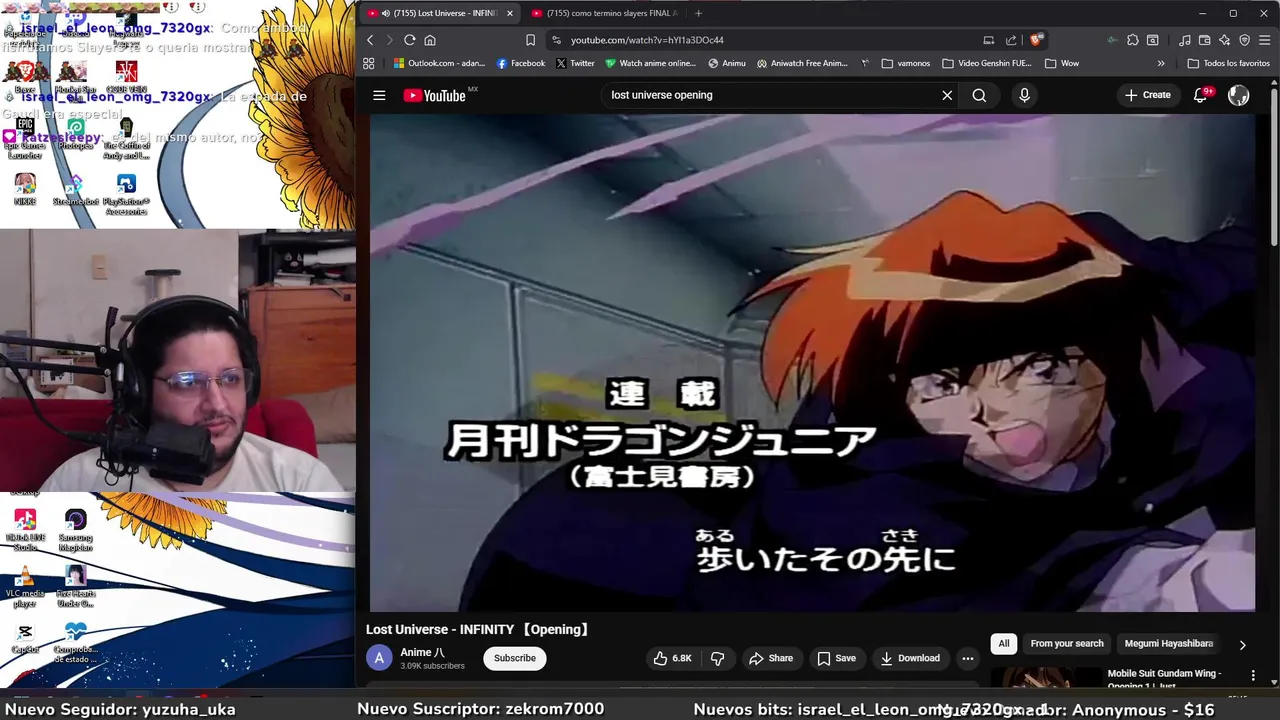
Task: Open the 'Todos los favoritos' folder
Action: 1229,63
